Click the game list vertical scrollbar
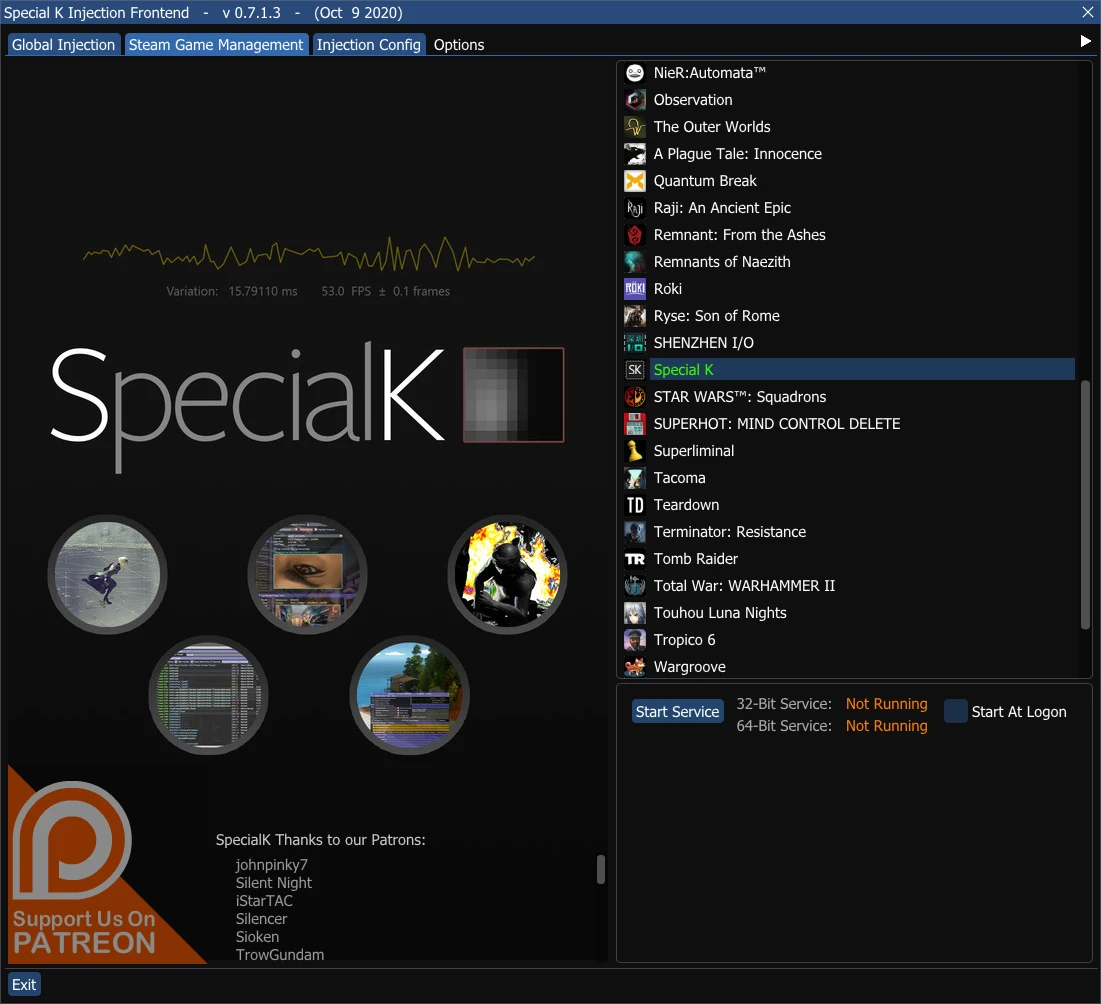This screenshot has width=1101, height=1004. 1085,505
